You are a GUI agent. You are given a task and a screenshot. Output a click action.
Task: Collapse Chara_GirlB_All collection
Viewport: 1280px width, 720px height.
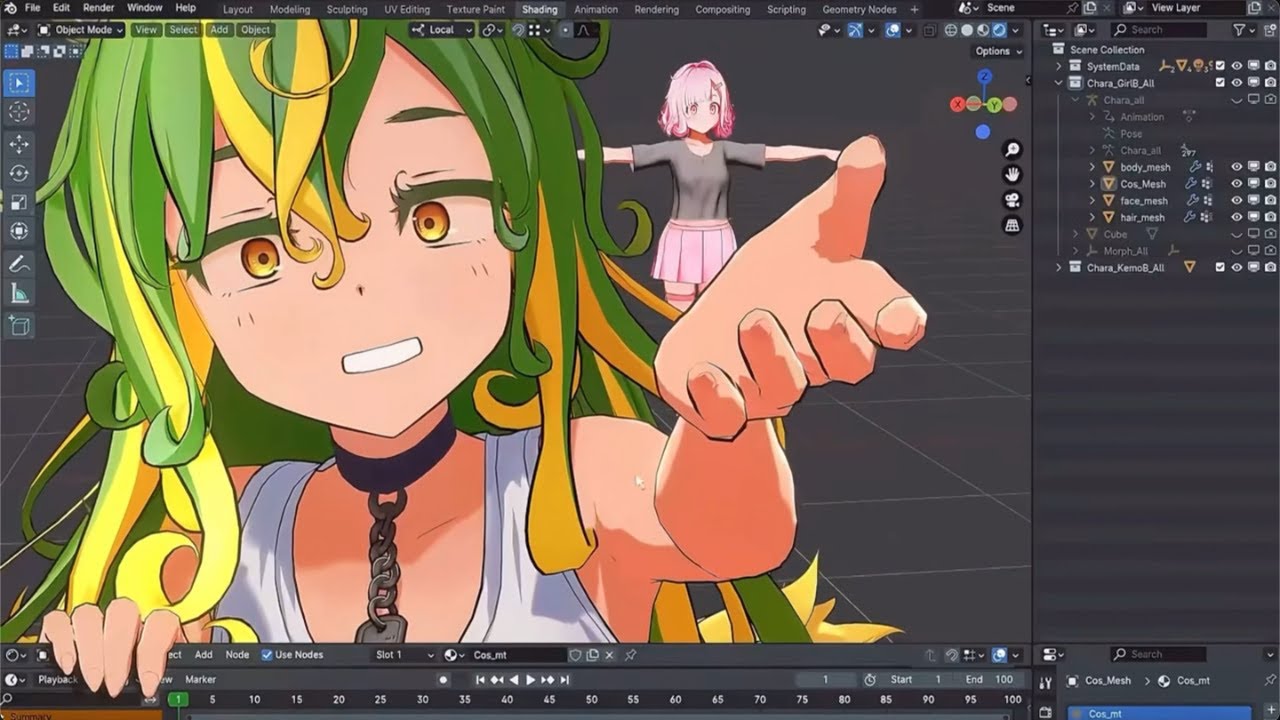pyautogui.click(x=1059, y=83)
